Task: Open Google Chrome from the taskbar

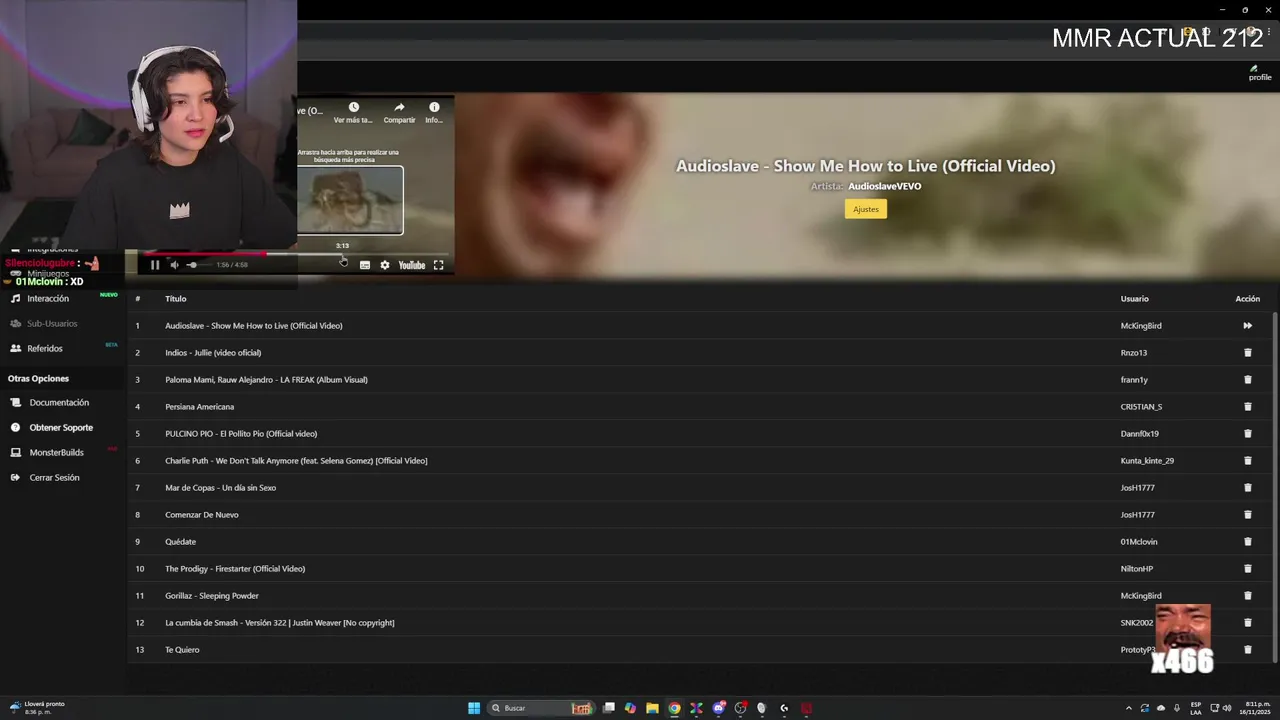Action: 674,708
